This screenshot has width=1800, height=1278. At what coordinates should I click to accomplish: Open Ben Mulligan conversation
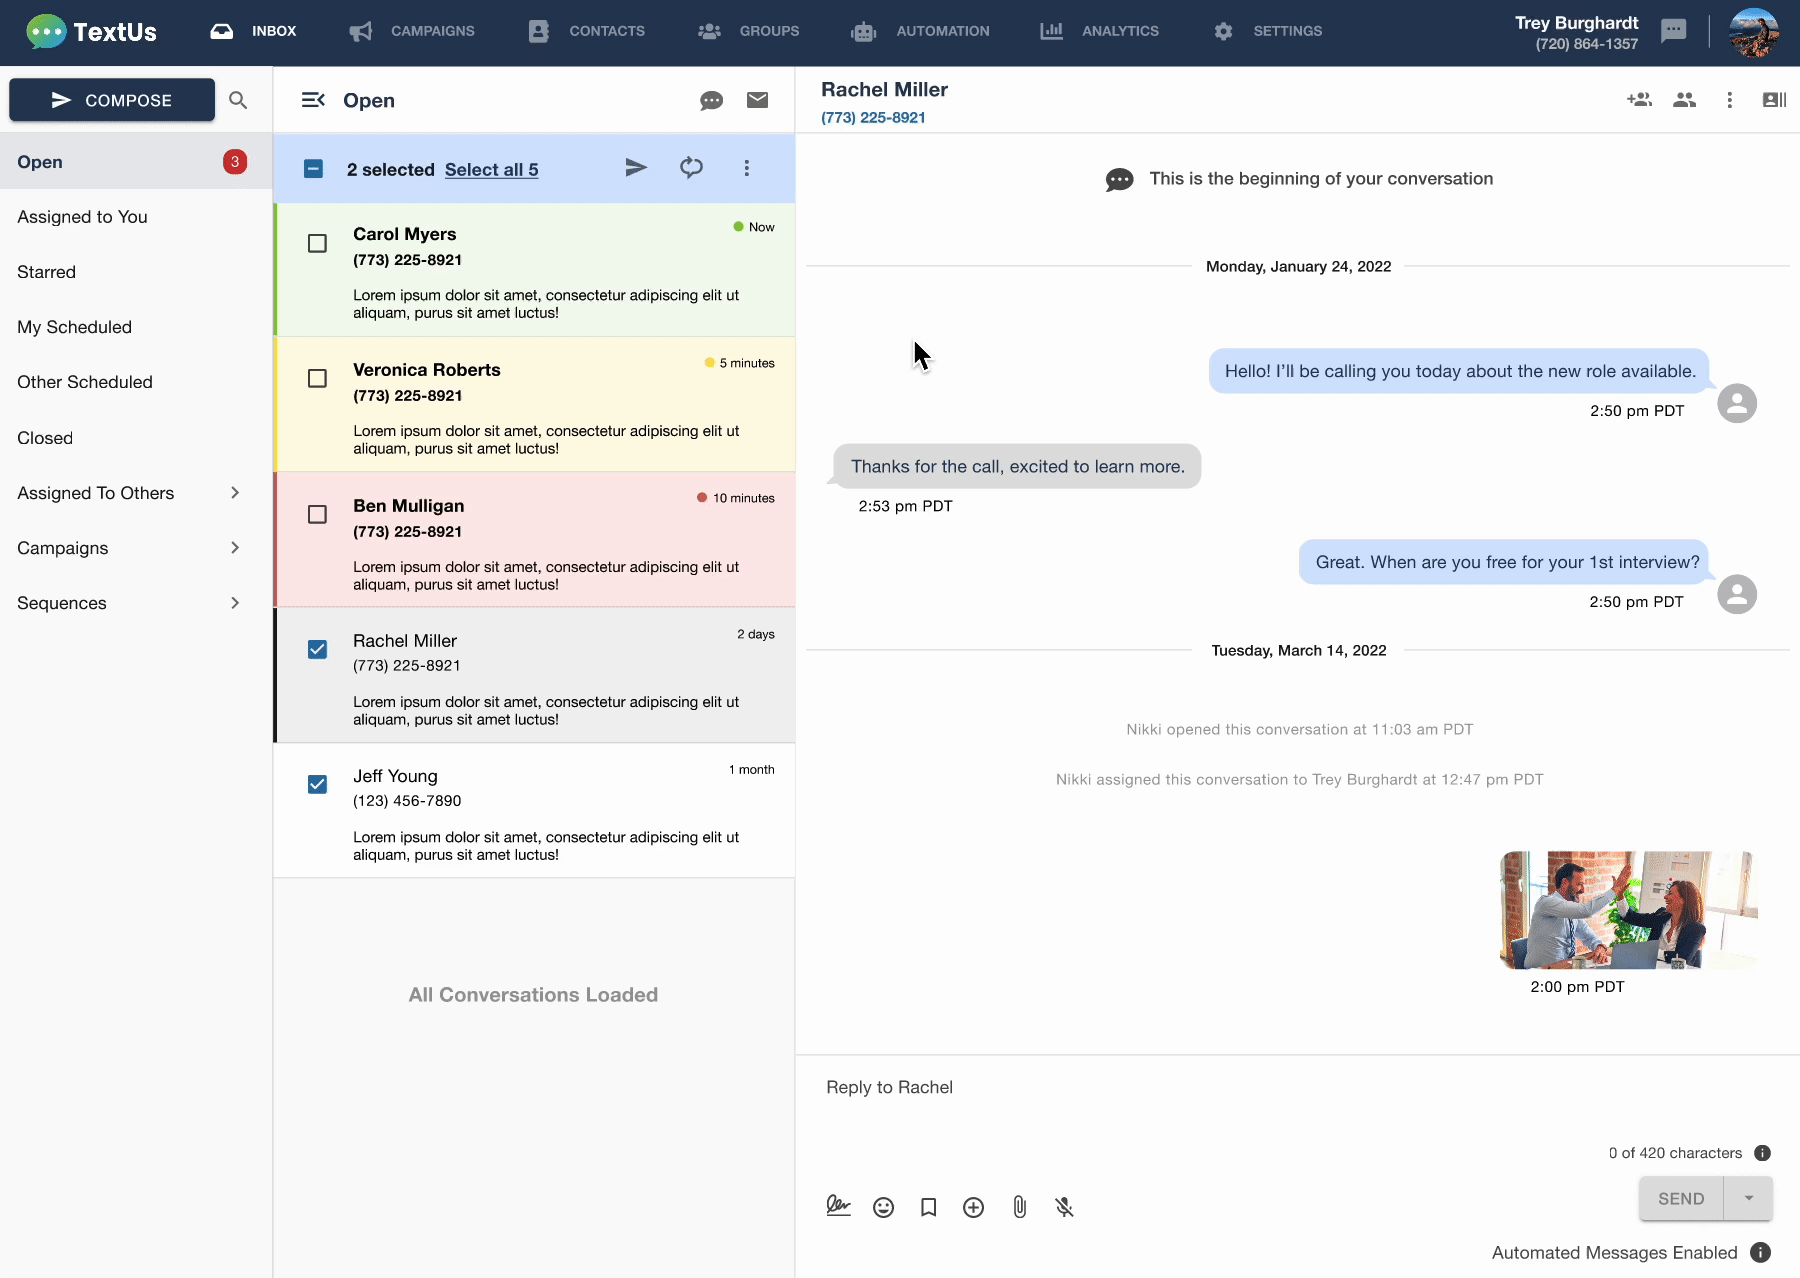535,541
